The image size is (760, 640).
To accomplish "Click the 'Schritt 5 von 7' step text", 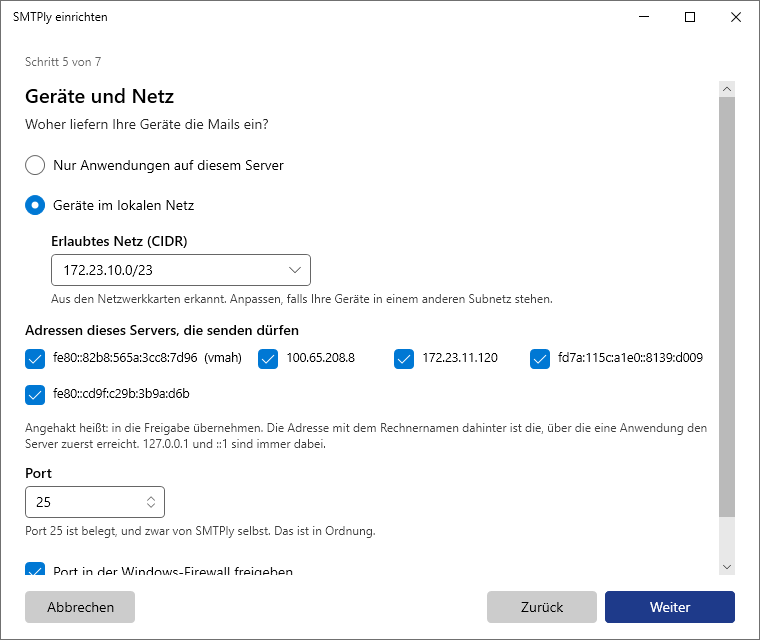I will point(63,62).
